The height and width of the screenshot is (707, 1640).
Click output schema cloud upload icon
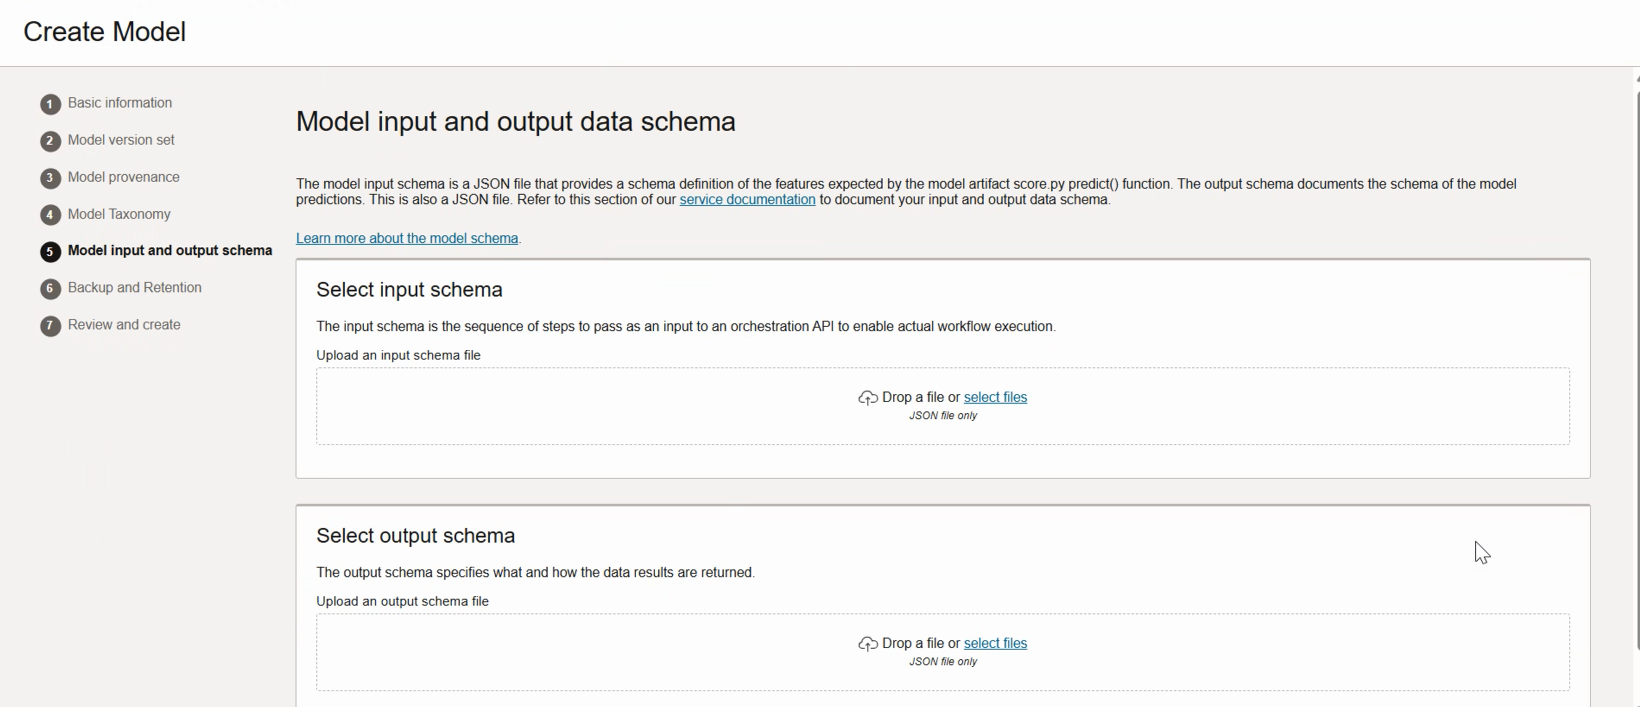click(x=868, y=644)
